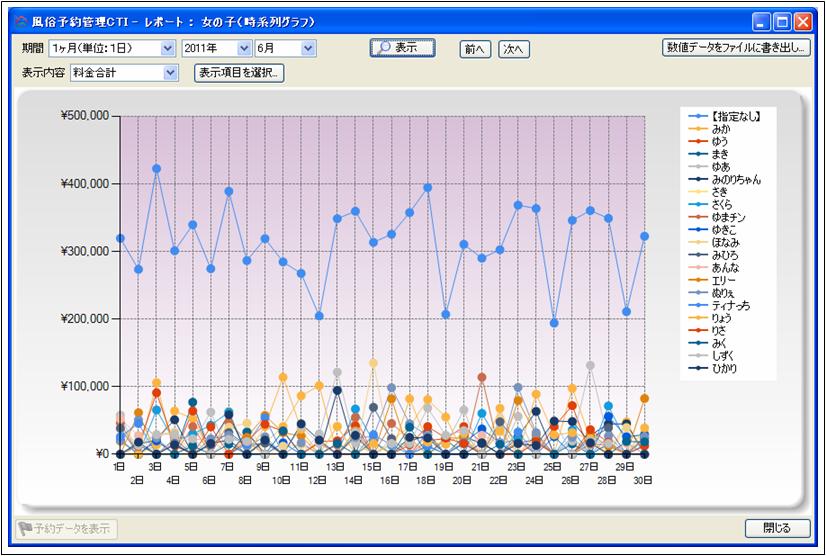Viewport: 826px width, 556px height.
Task: Click the ゆまチン legend entry
Action: pyautogui.click(x=728, y=217)
